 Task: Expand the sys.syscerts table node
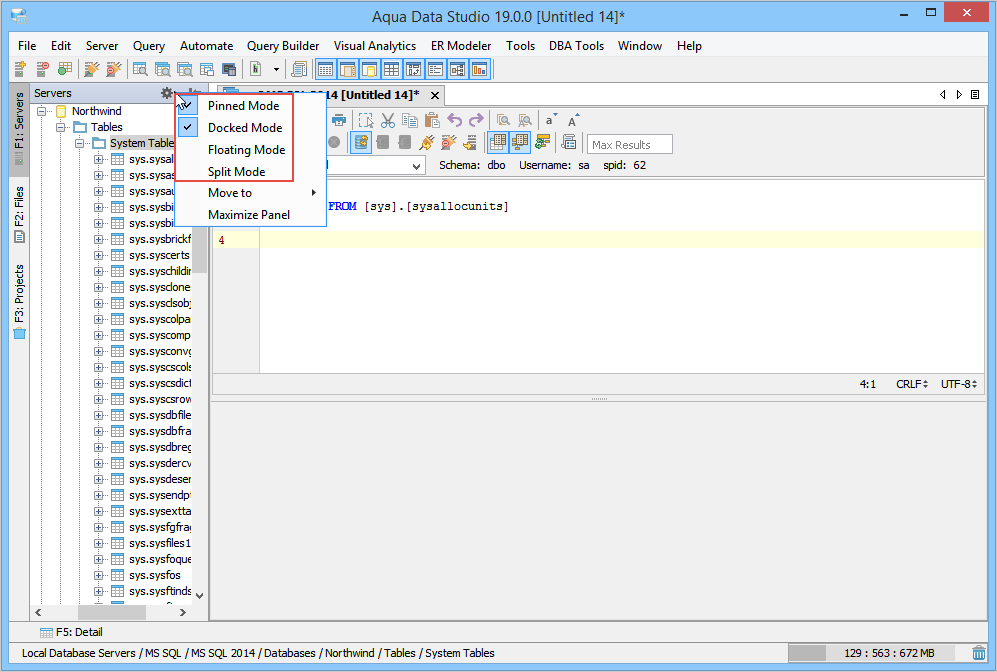[x=99, y=255]
